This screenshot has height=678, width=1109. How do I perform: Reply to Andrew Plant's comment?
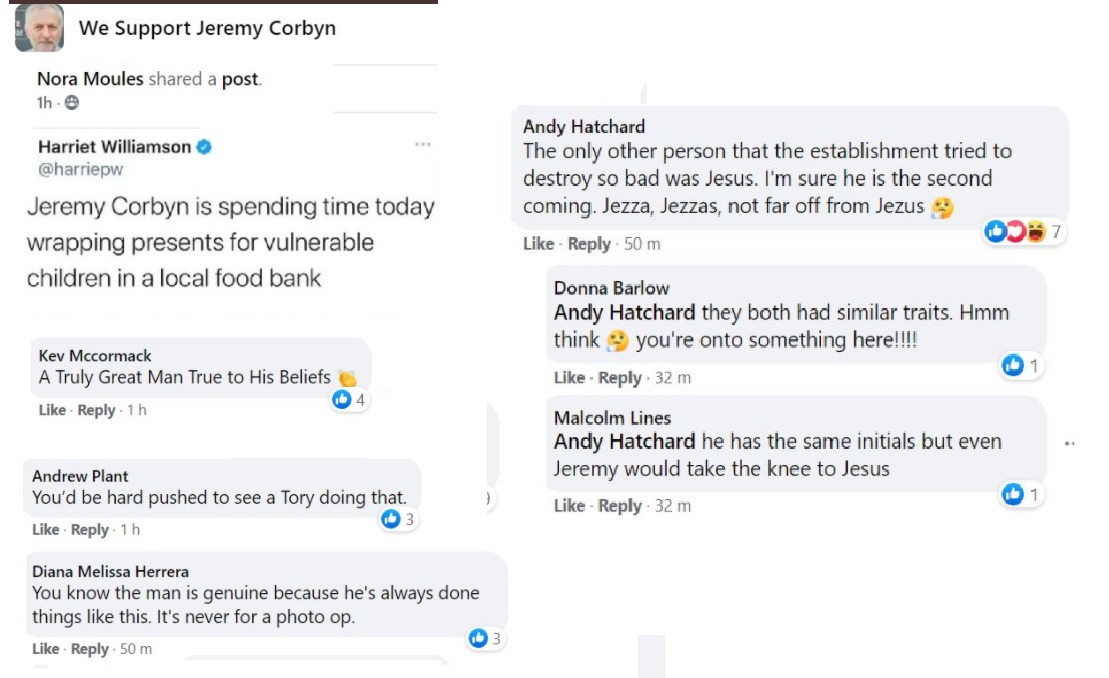(x=90, y=530)
